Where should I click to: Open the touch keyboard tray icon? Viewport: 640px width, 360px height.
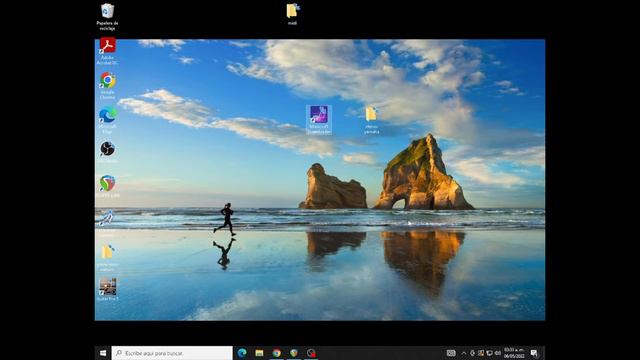451,353
